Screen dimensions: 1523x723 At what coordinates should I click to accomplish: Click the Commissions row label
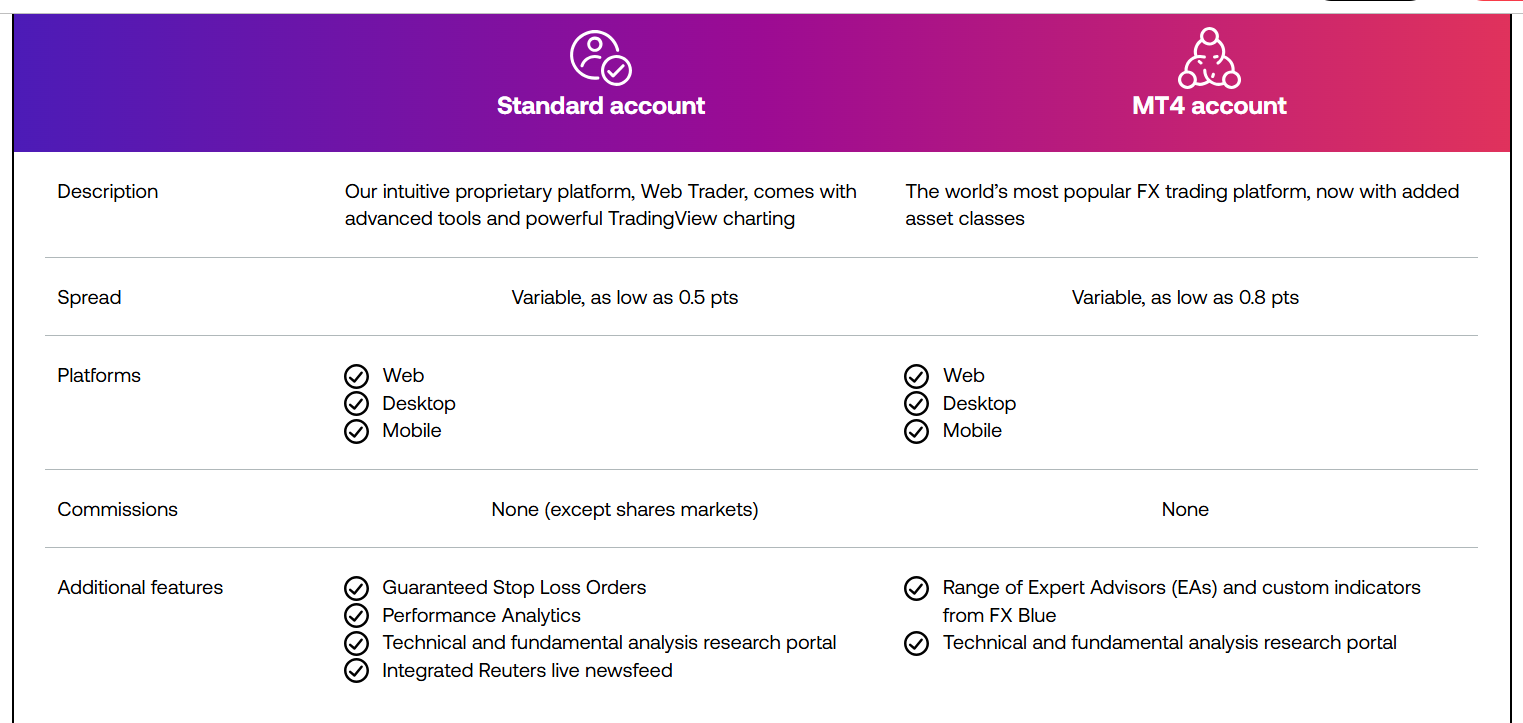point(117,510)
